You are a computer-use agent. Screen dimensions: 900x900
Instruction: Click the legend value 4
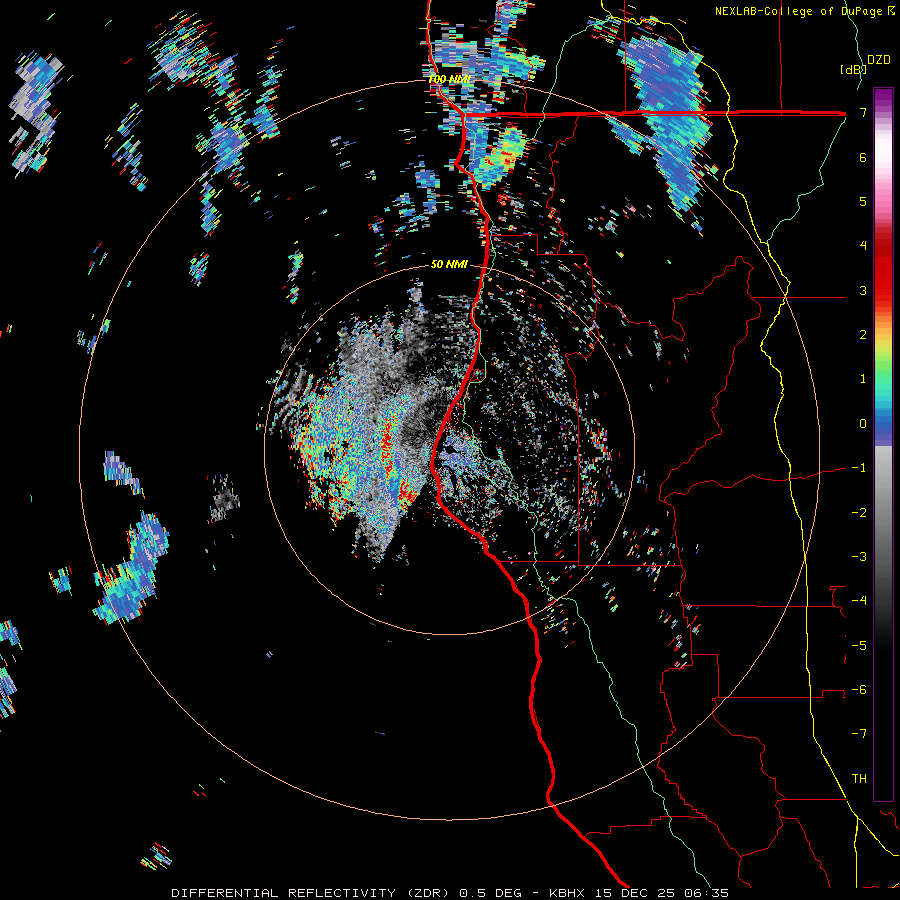[863, 246]
